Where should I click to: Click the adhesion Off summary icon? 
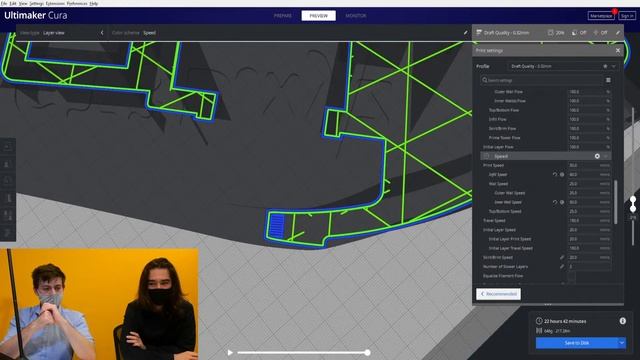coord(596,32)
